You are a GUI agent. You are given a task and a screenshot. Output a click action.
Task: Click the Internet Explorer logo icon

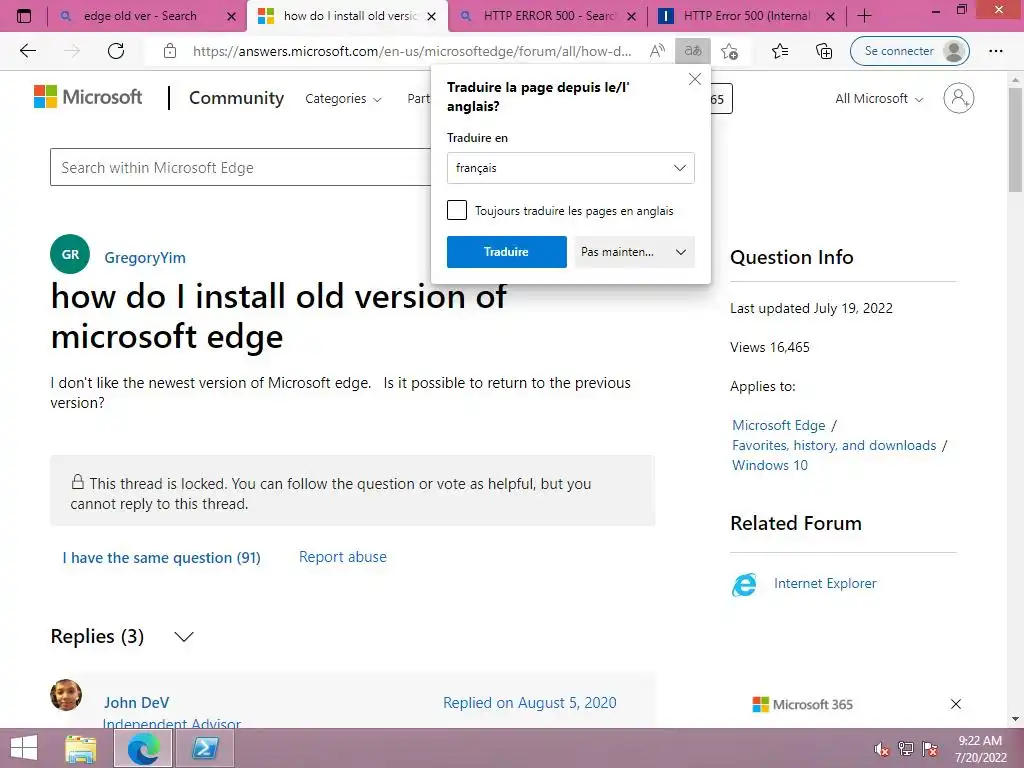pos(744,584)
